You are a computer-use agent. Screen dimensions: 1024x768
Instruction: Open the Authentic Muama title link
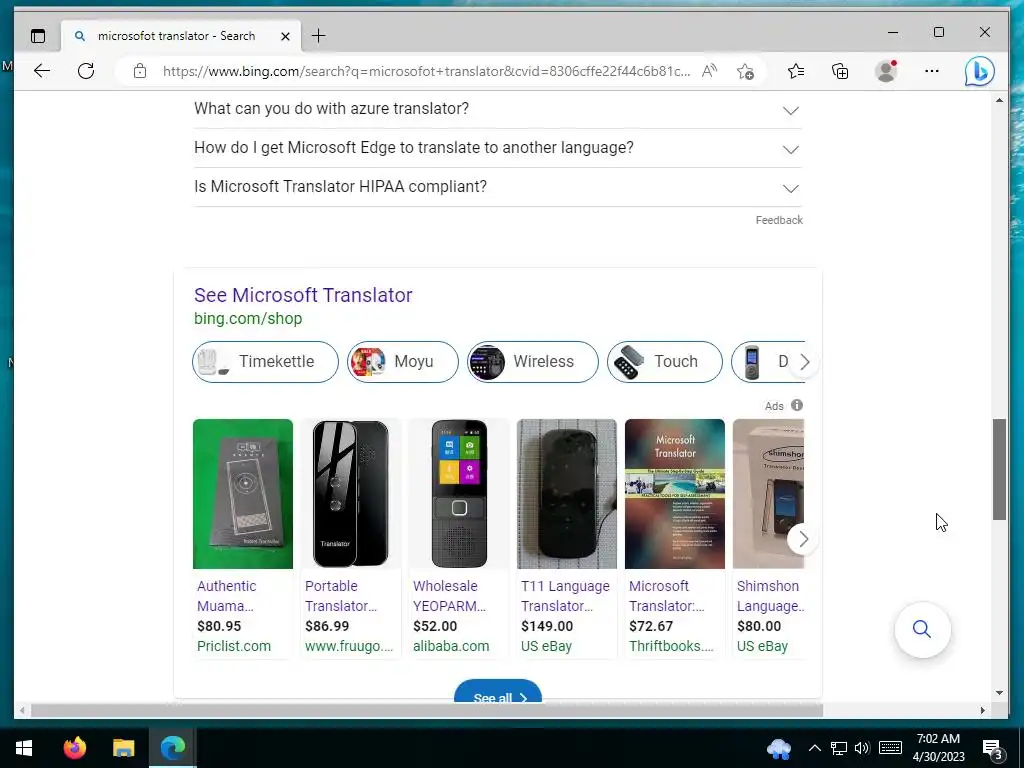tap(227, 596)
